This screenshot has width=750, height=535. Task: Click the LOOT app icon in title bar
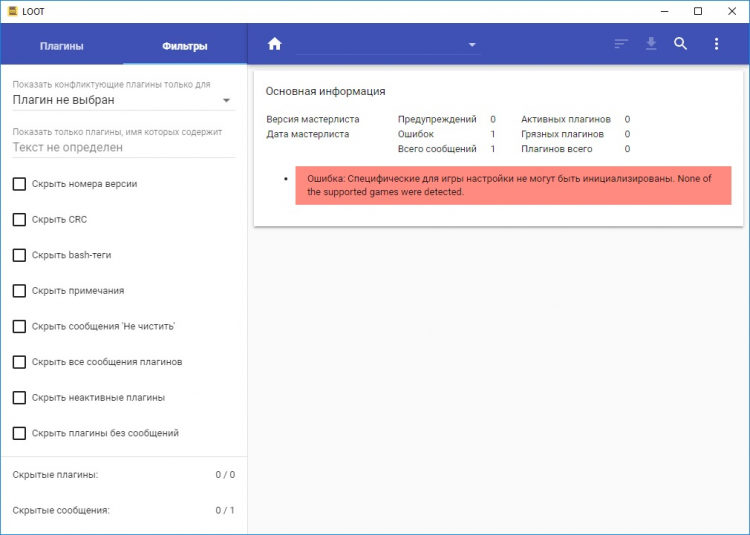[x=13, y=11]
